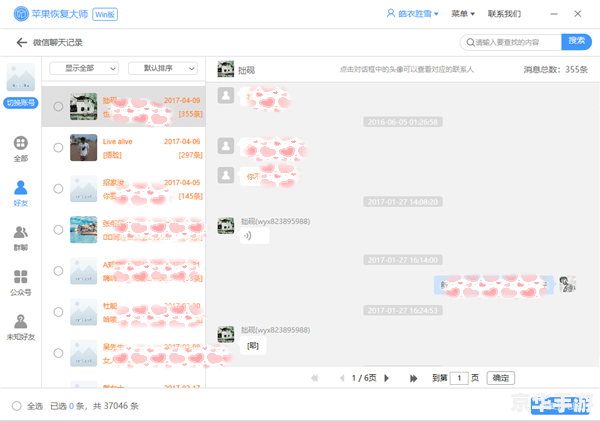Click the magnifier icon in the search box
Viewport: 600px width, 421px height.
tap(470, 42)
